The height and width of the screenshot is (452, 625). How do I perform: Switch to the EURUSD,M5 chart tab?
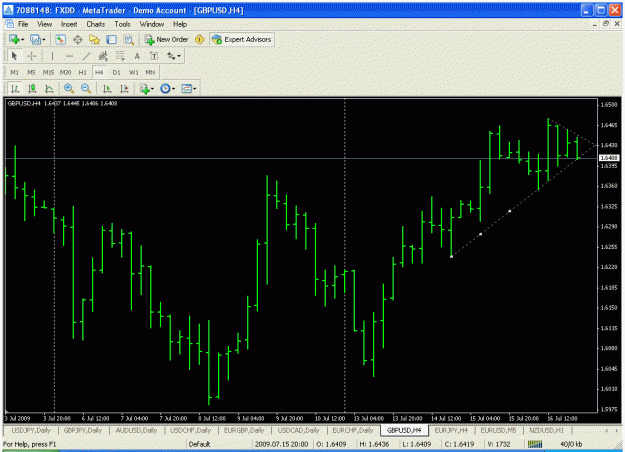pyautogui.click(x=498, y=430)
